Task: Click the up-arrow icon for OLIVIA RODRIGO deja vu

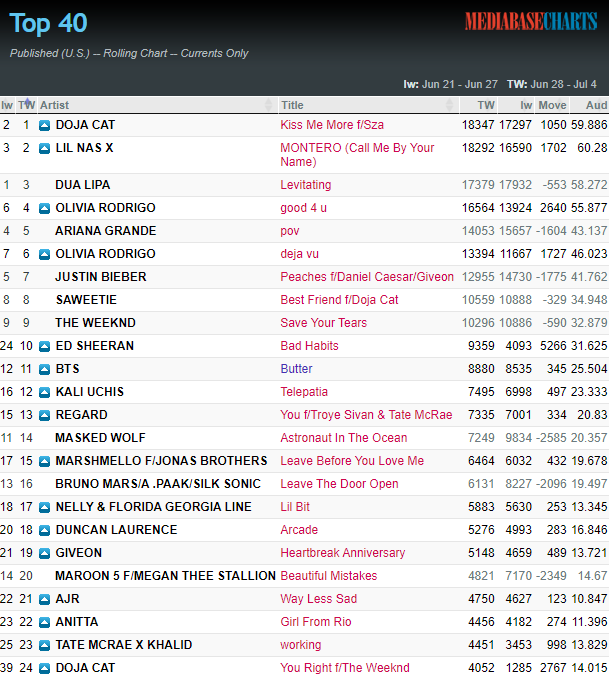Action: (44, 254)
